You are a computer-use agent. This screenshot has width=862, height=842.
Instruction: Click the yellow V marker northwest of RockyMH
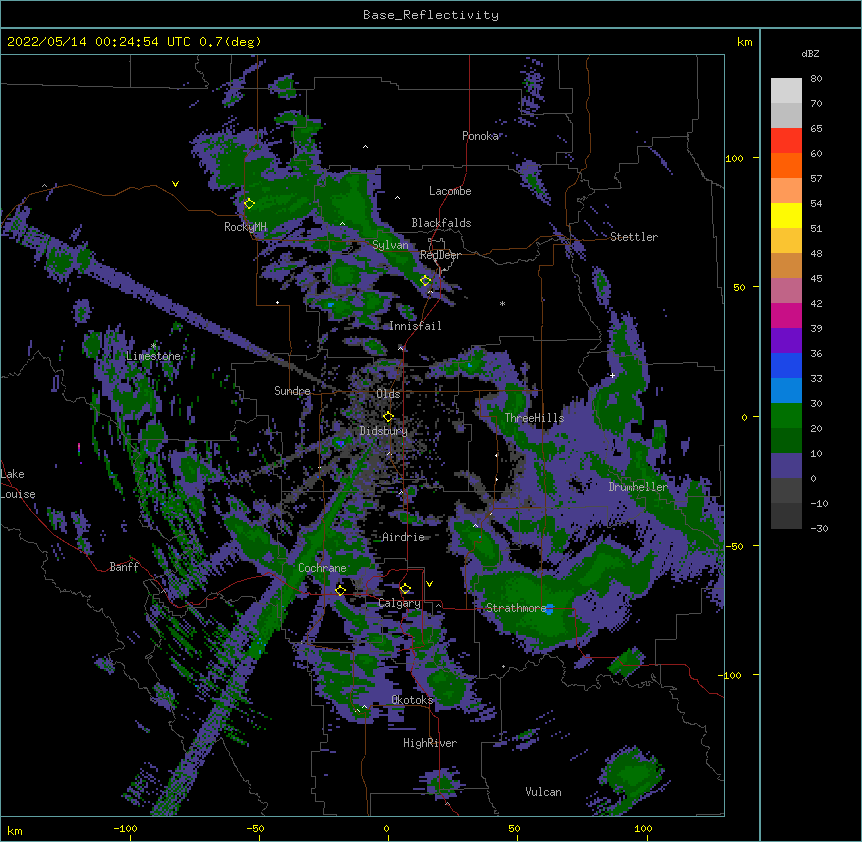pos(175,184)
